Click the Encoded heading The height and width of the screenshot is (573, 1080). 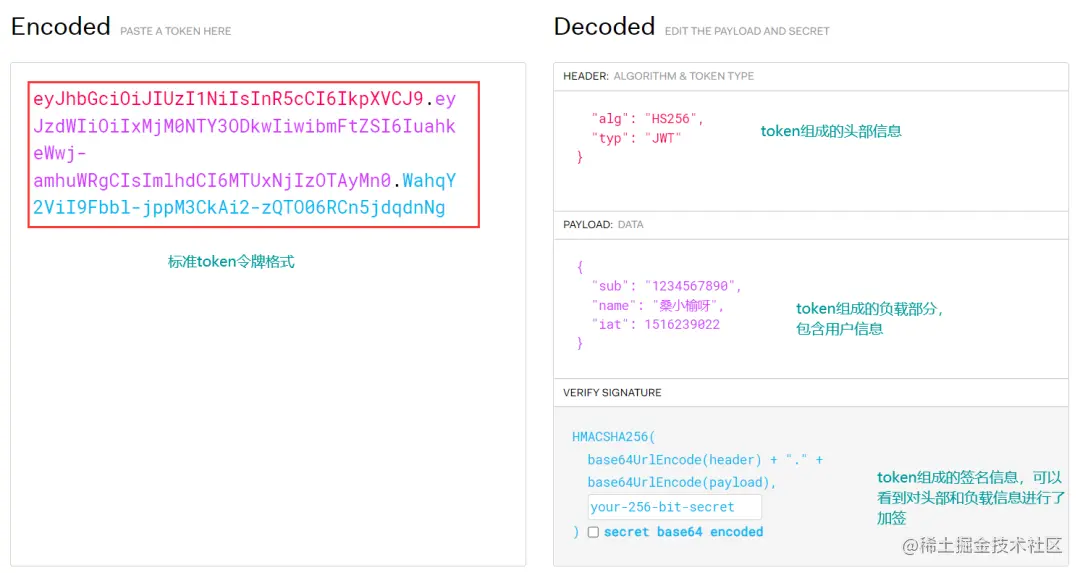pyautogui.click(x=61, y=27)
